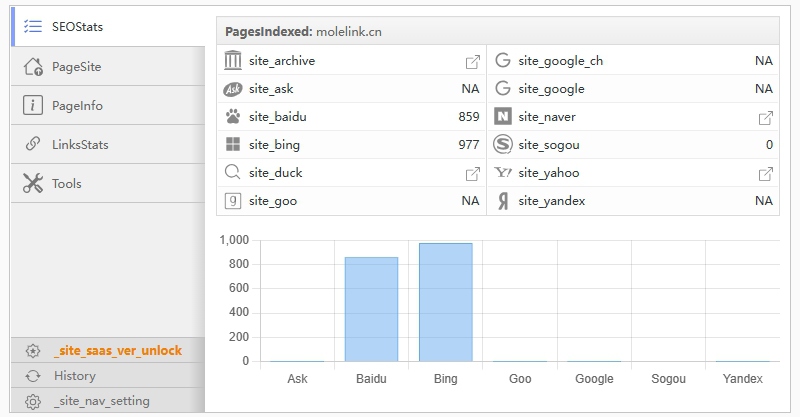Click the Yandex logo icon
The width and height of the screenshot is (800, 417).
point(503,201)
